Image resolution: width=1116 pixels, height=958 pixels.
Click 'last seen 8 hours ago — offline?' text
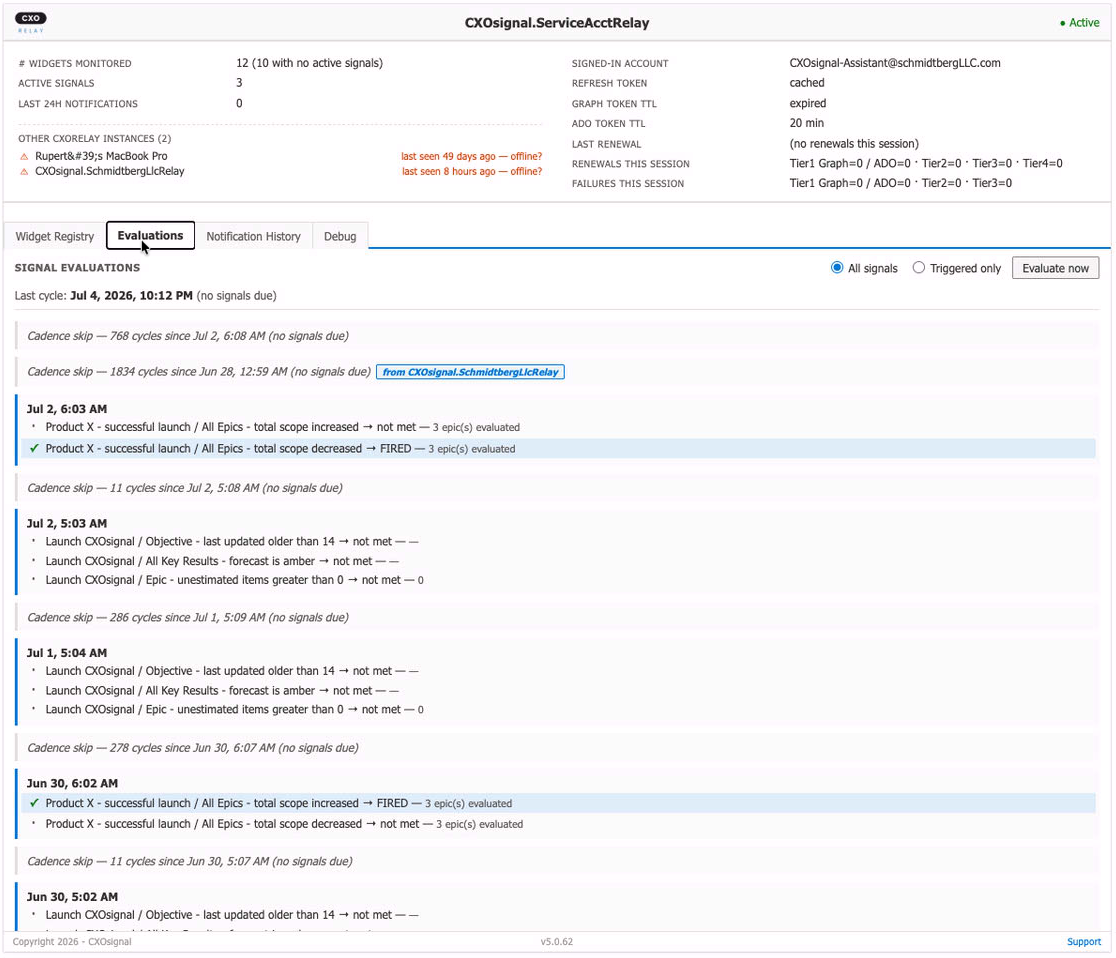[x=472, y=172]
